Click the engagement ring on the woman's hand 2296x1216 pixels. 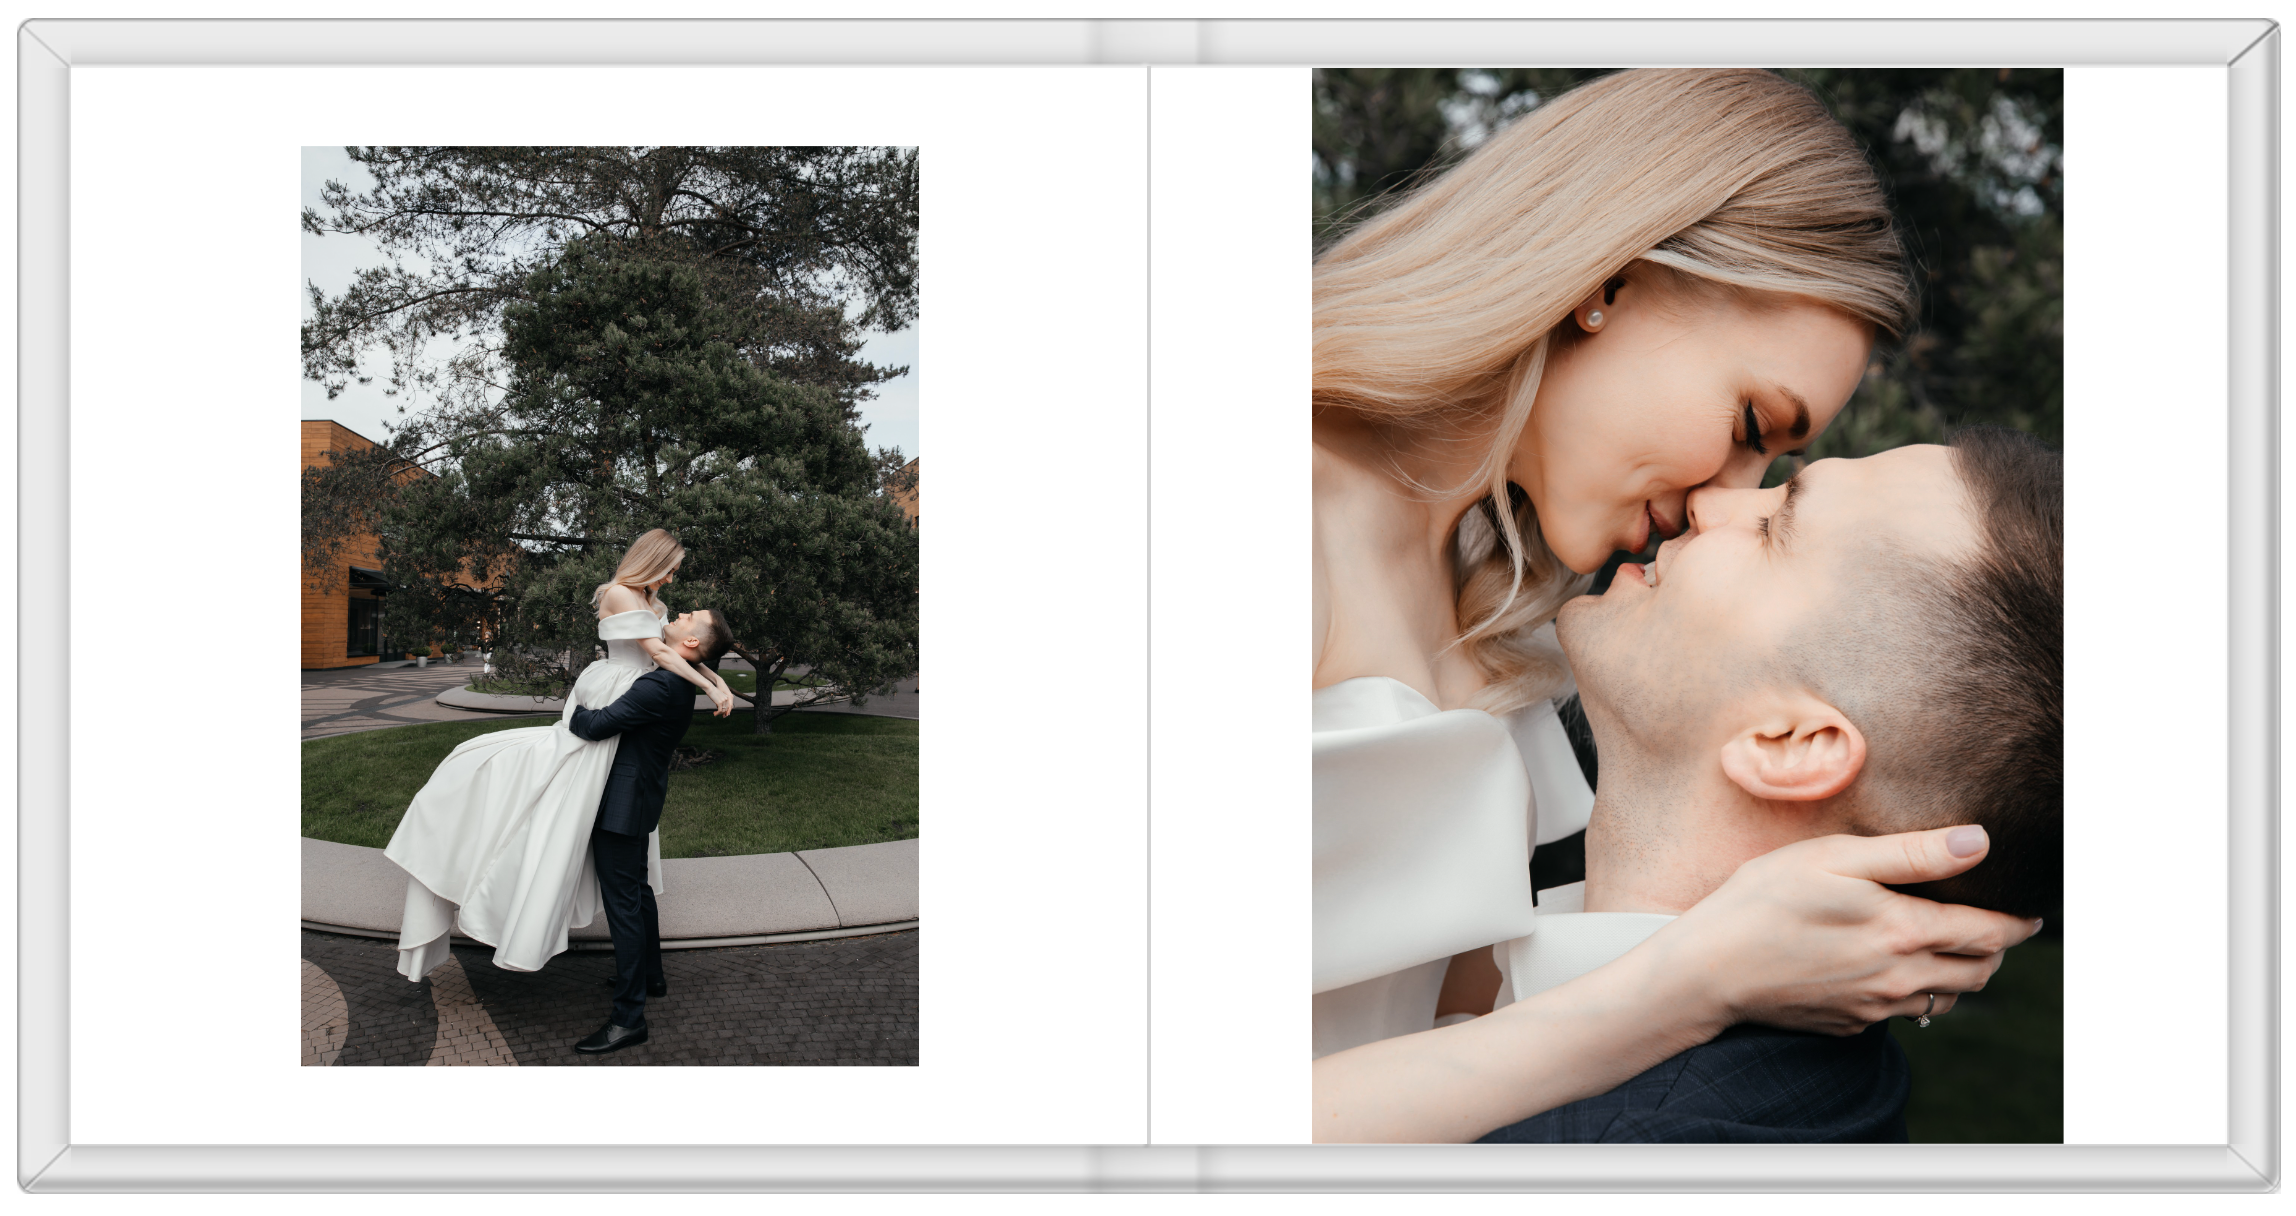1925,1014
